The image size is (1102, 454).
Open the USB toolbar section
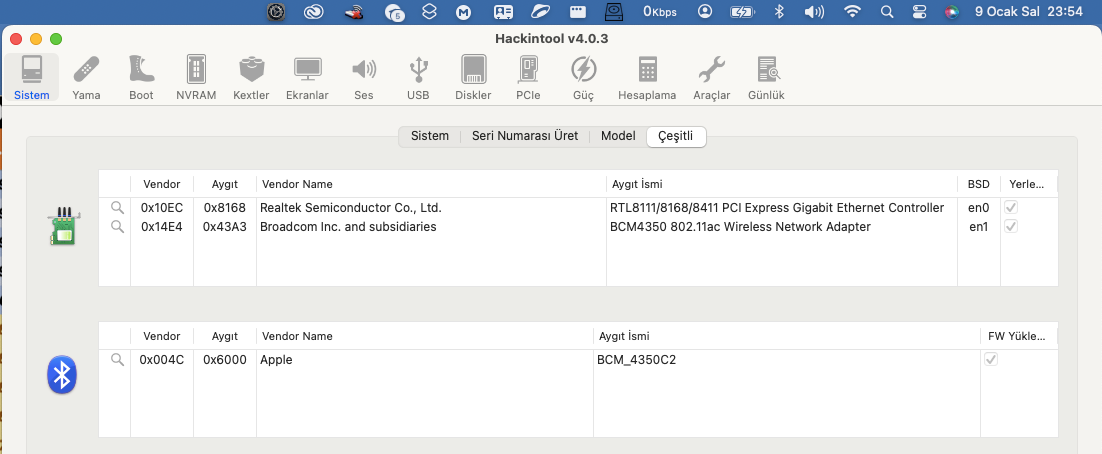point(418,78)
